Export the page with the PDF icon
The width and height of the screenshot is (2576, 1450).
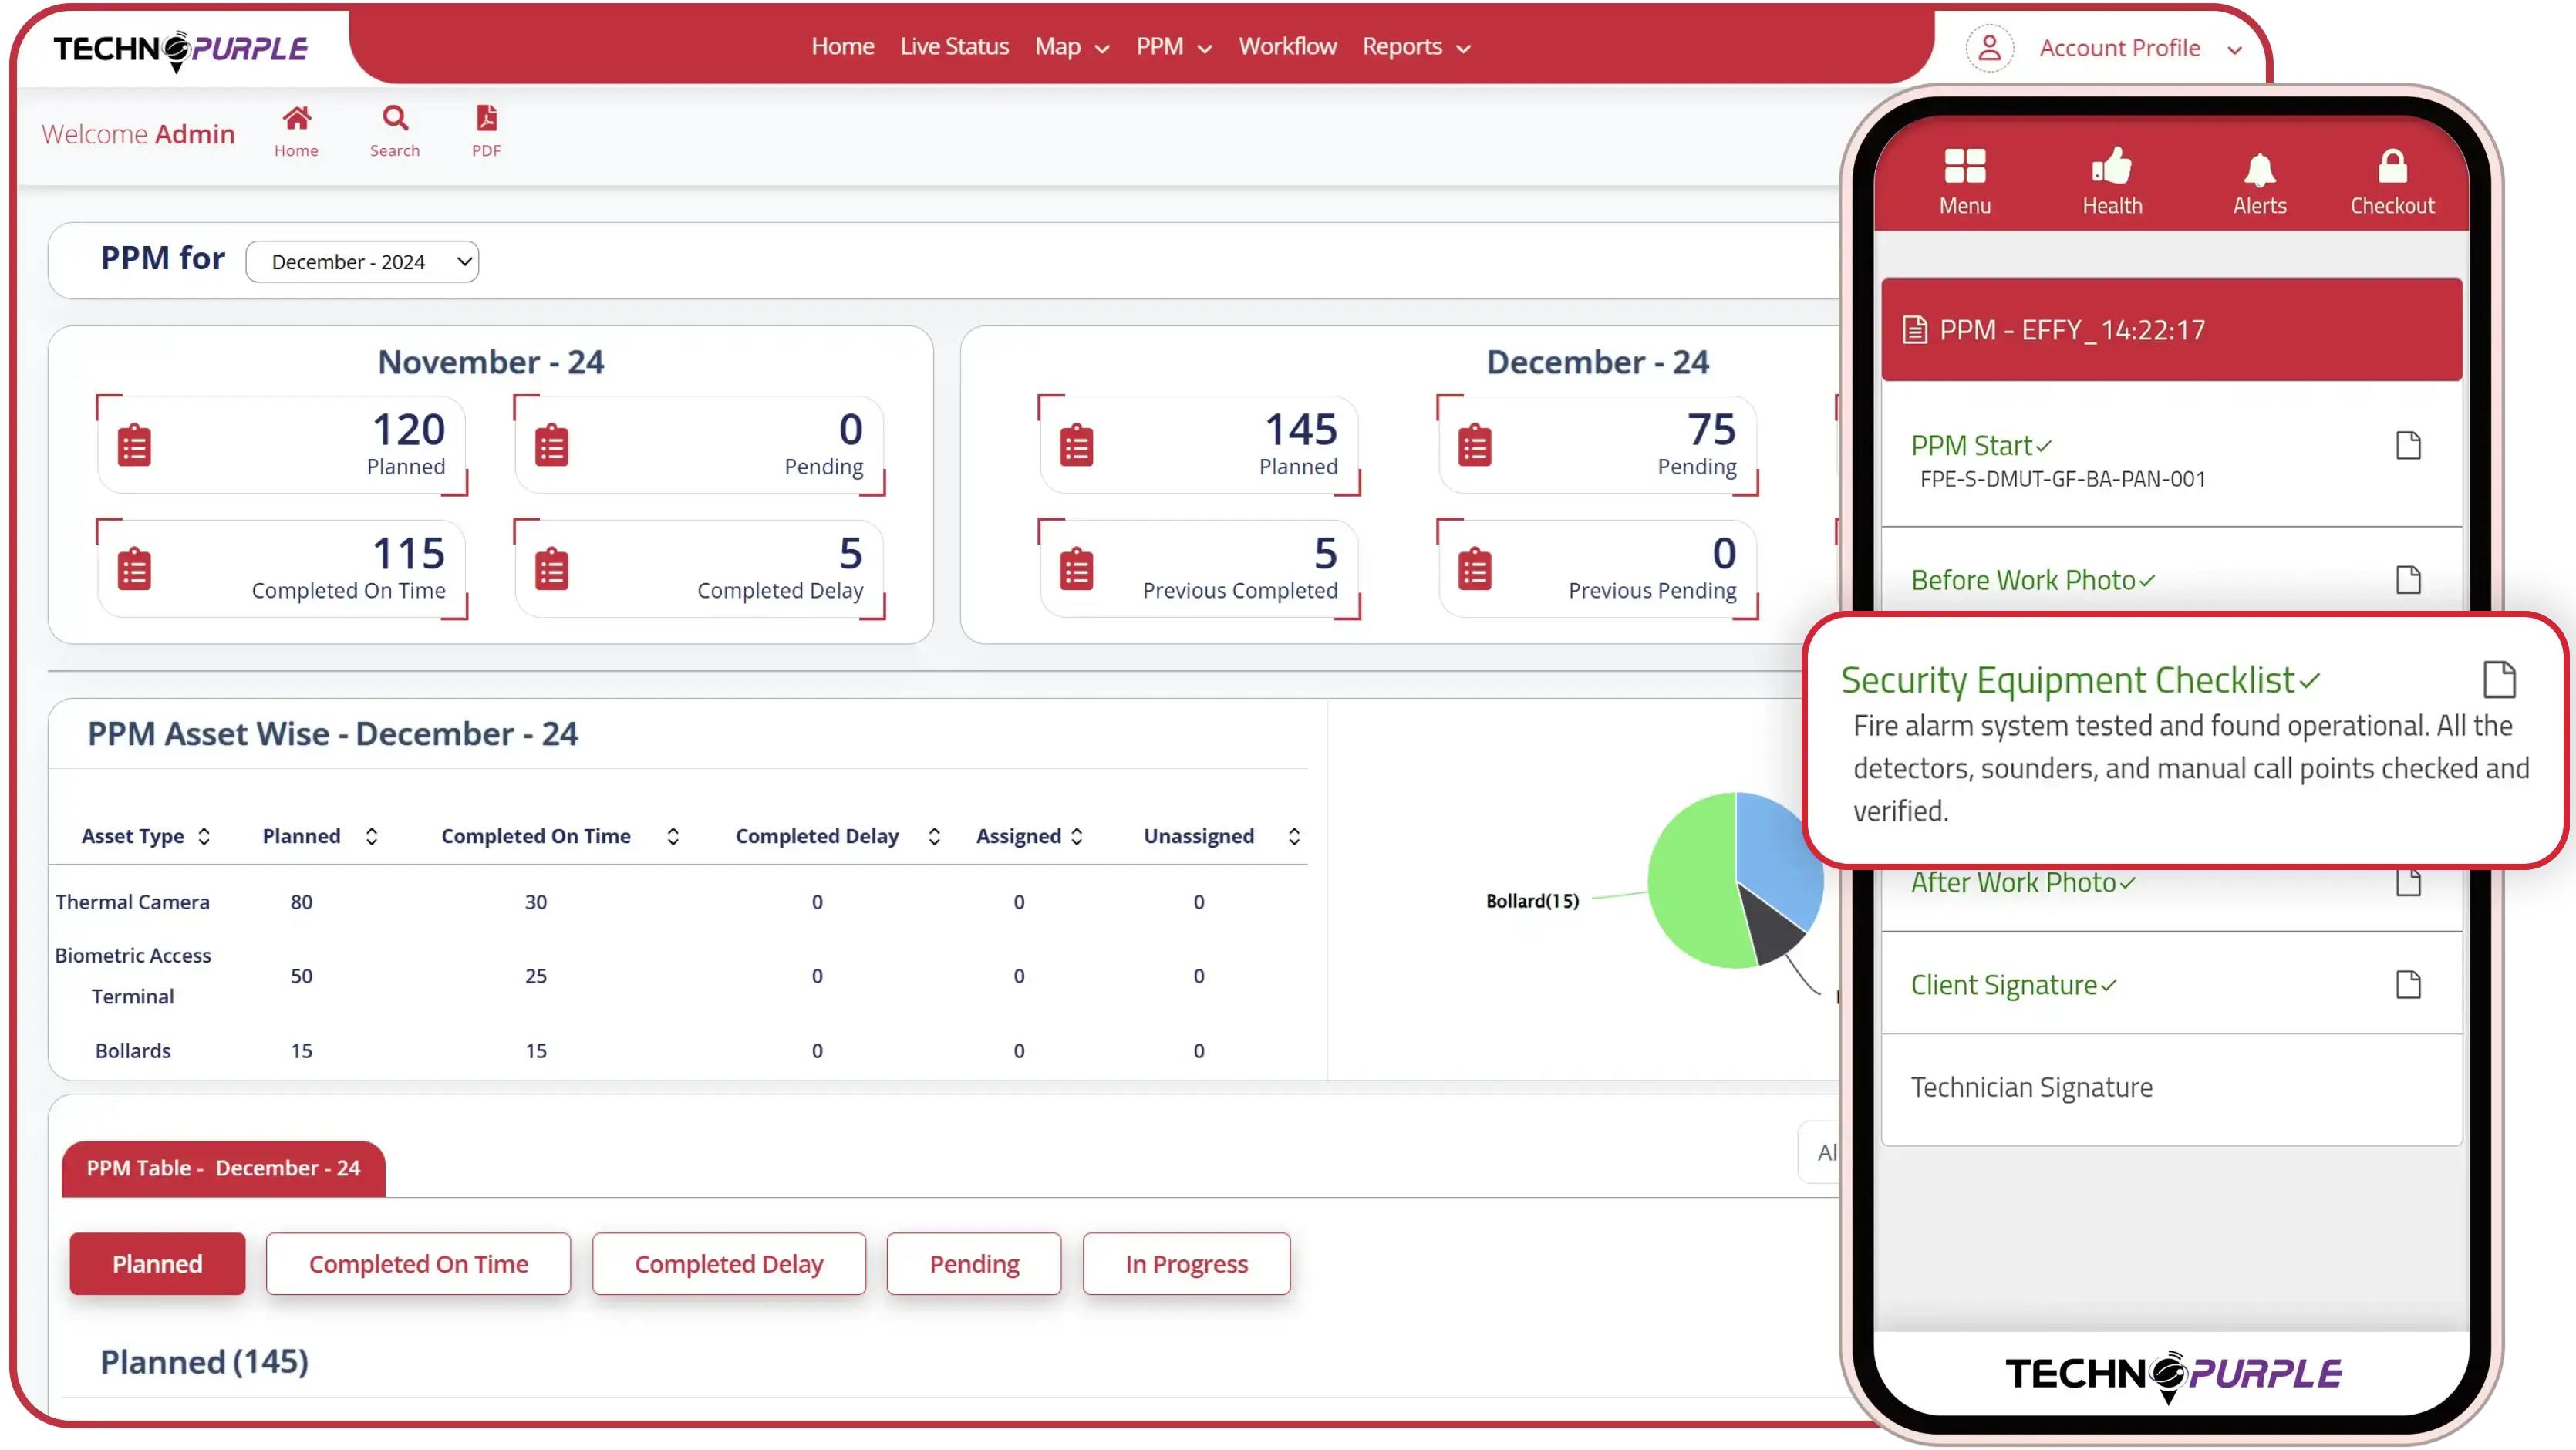[486, 119]
